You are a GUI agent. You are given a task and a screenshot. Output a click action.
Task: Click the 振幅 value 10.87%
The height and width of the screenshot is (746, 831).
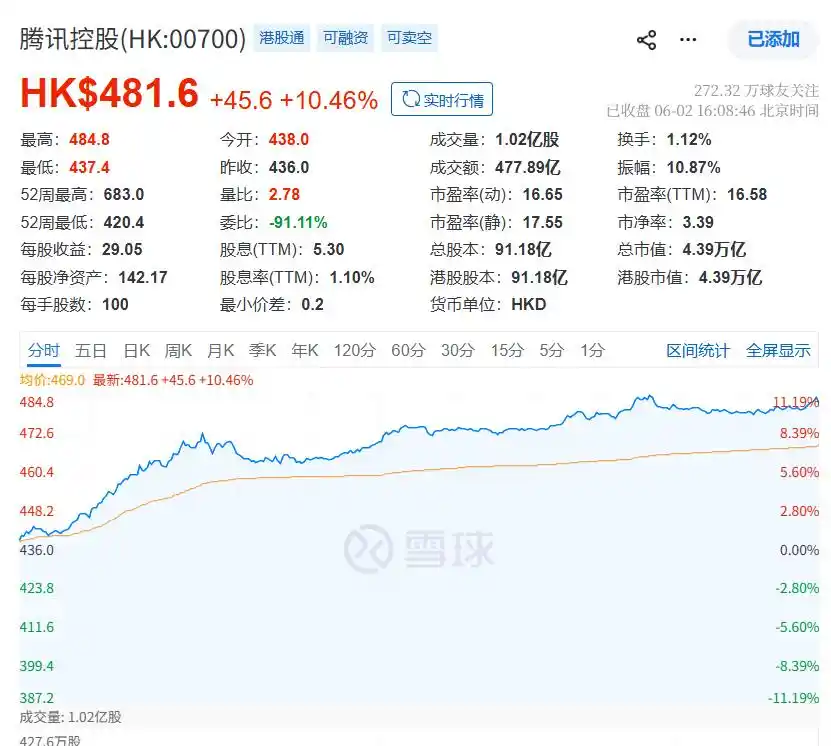694,167
